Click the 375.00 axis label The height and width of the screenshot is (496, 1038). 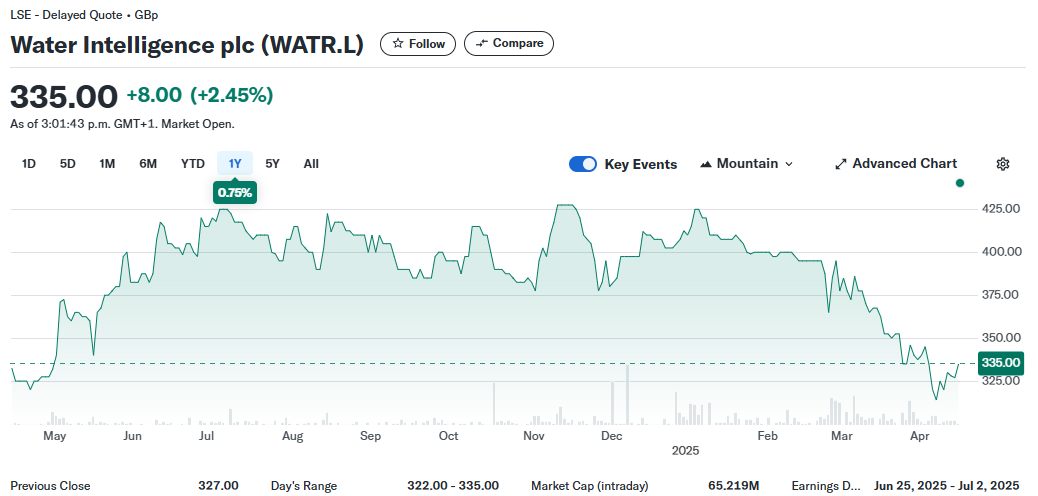coord(1002,295)
